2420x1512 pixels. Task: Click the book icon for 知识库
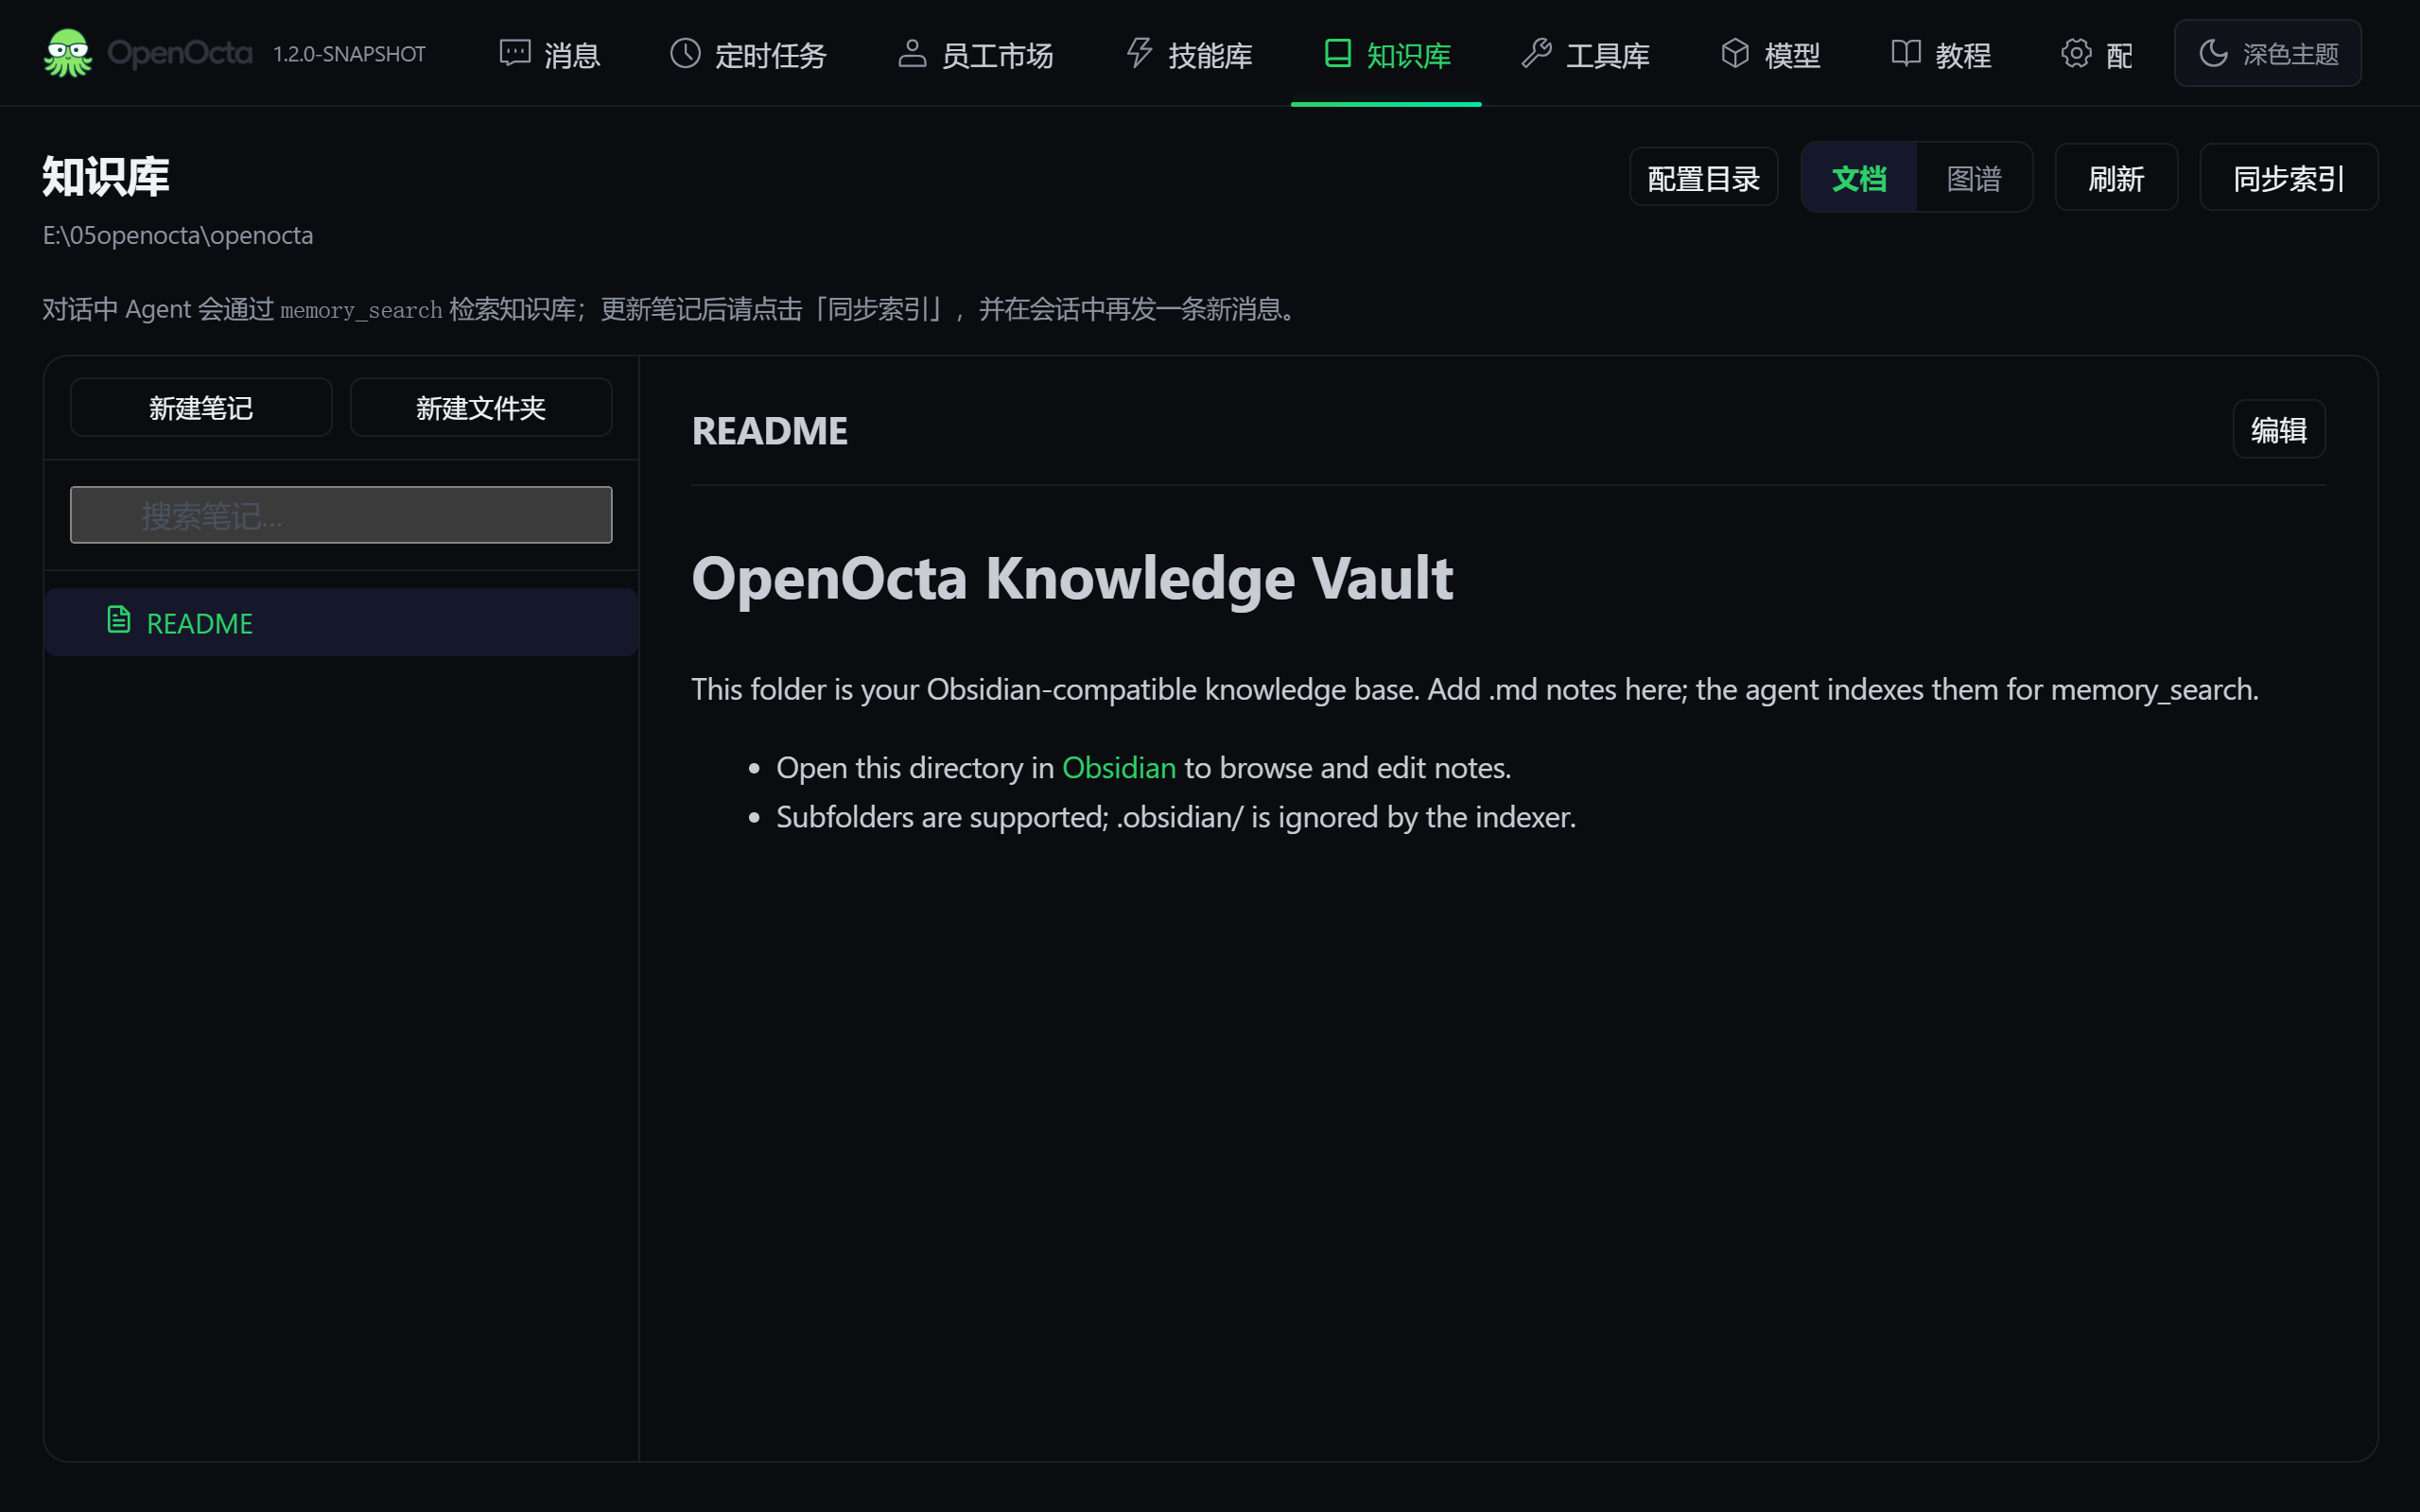coord(1337,53)
